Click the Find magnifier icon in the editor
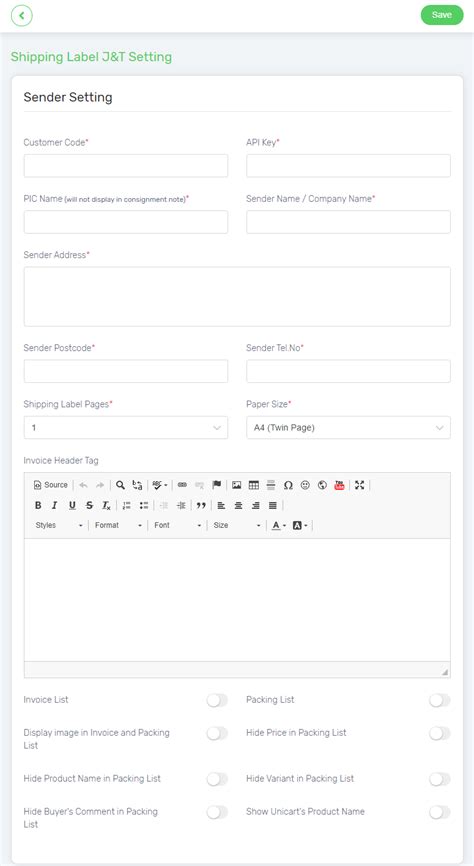This screenshot has width=474, height=866. pyautogui.click(x=120, y=485)
